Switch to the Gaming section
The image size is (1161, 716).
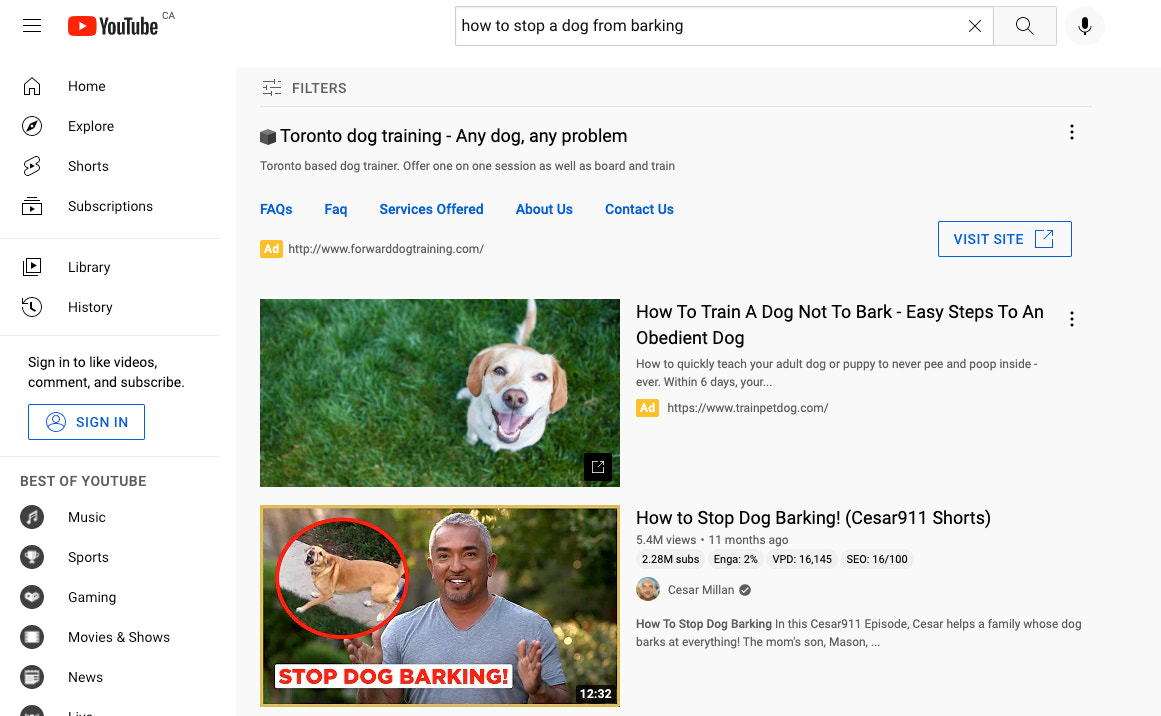(x=91, y=597)
